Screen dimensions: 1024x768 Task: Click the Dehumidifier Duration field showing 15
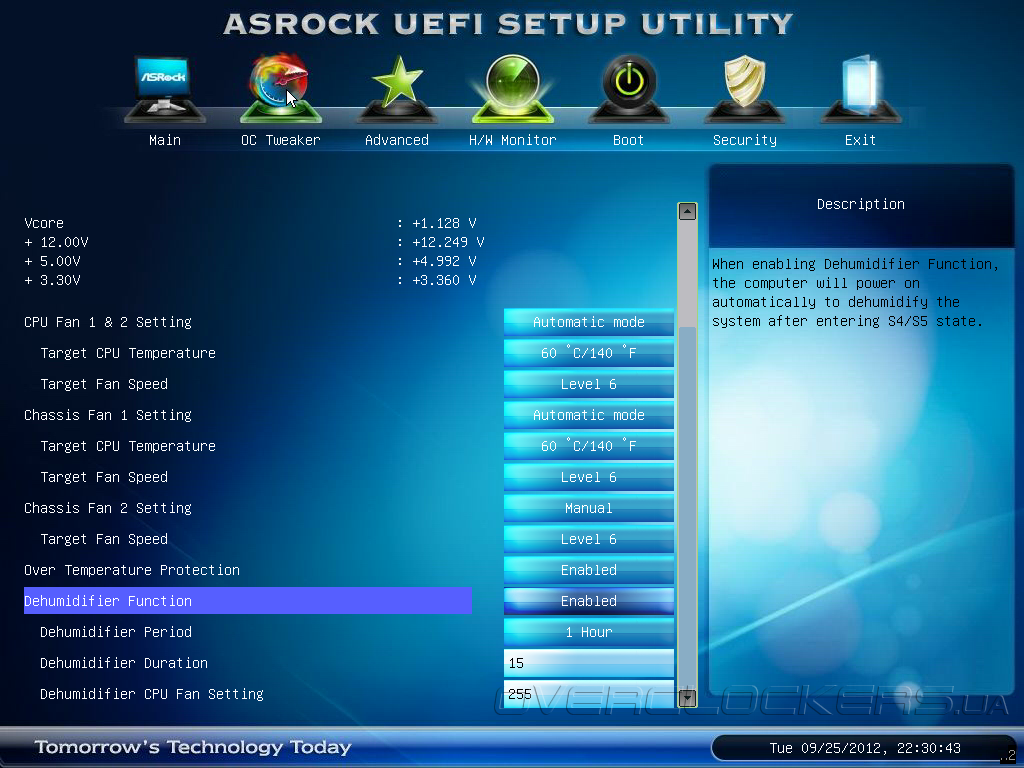pyautogui.click(x=588, y=663)
